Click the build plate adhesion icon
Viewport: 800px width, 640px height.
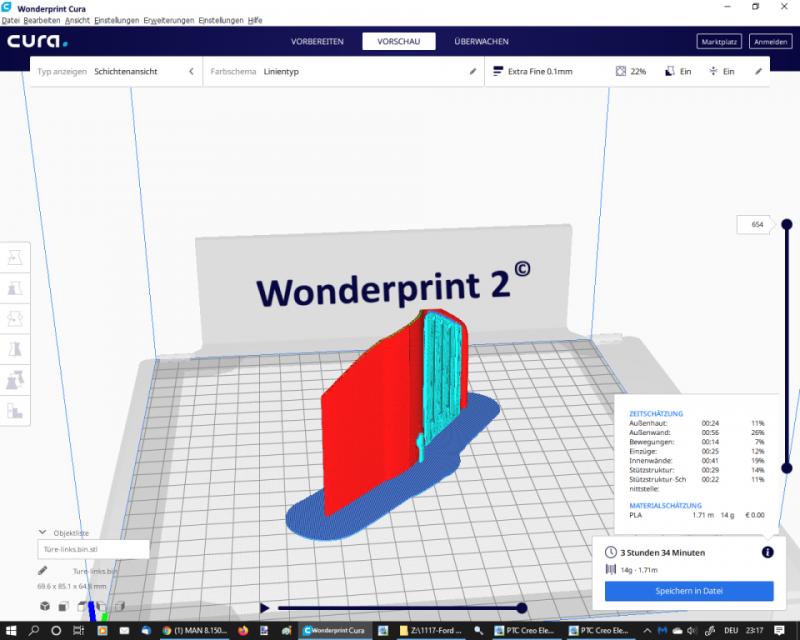(713, 71)
